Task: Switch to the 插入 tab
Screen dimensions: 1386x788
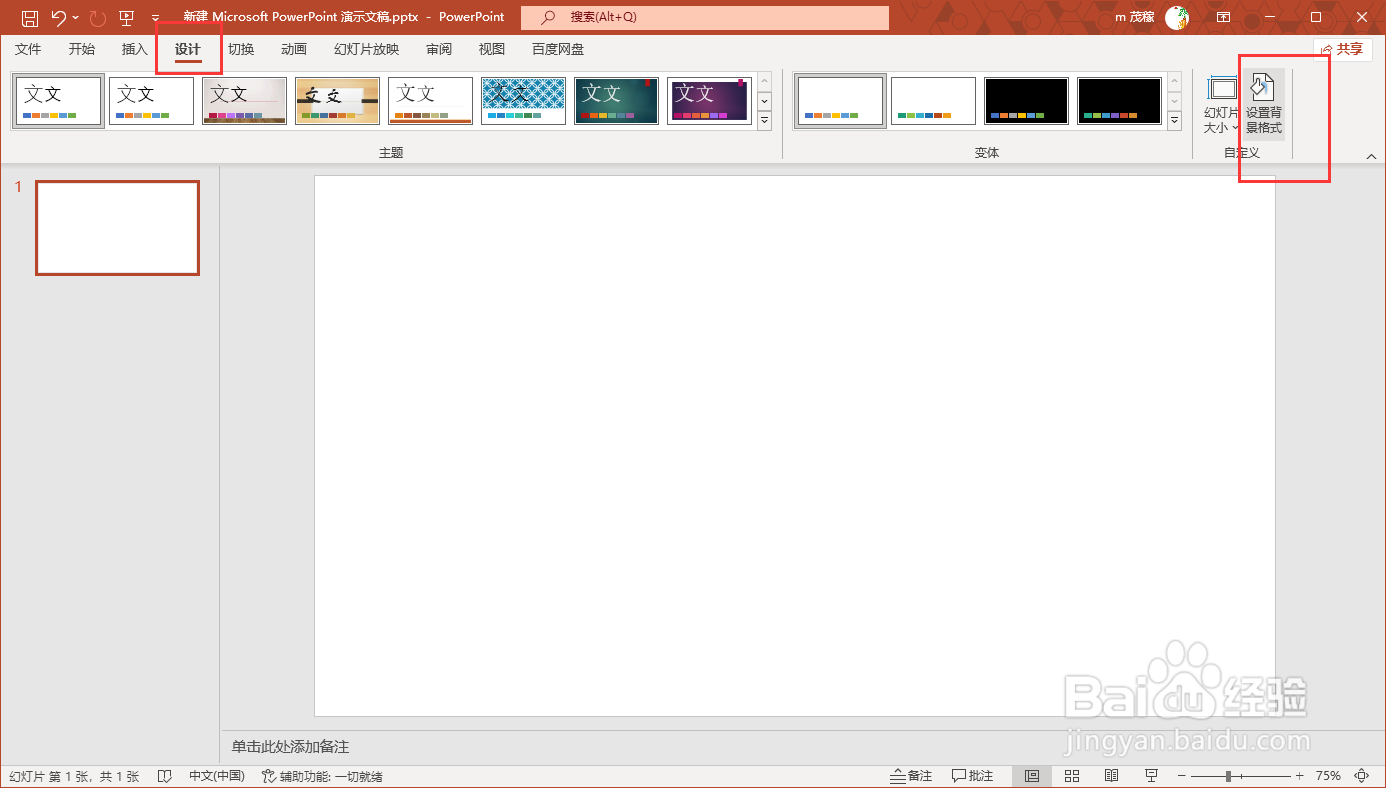Action: pyautogui.click(x=135, y=49)
